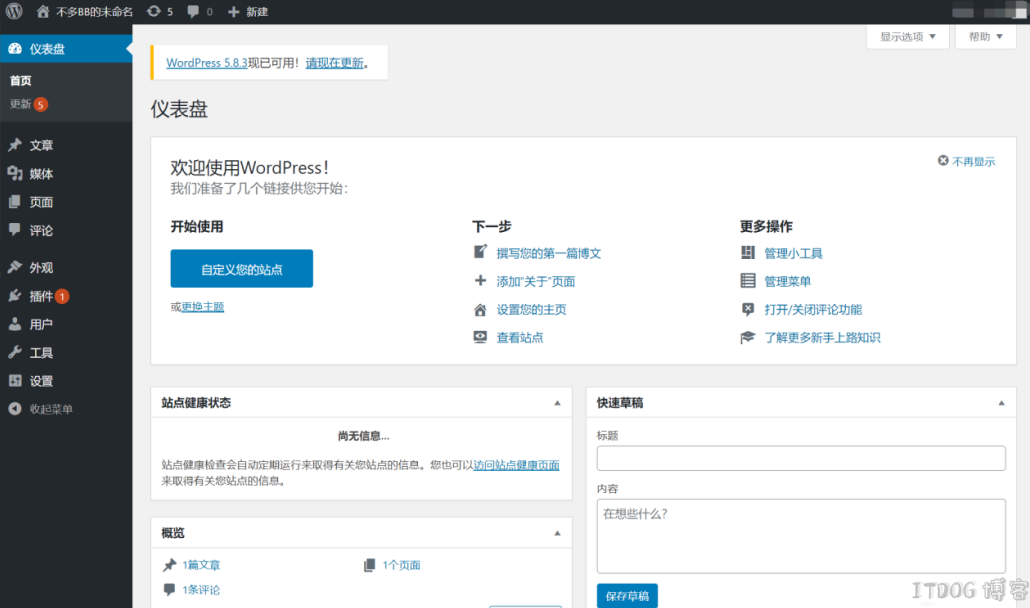The height and width of the screenshot is (608, 1030).
Task: Open the 首页 submenu item
Action: (x=21, y=81)
